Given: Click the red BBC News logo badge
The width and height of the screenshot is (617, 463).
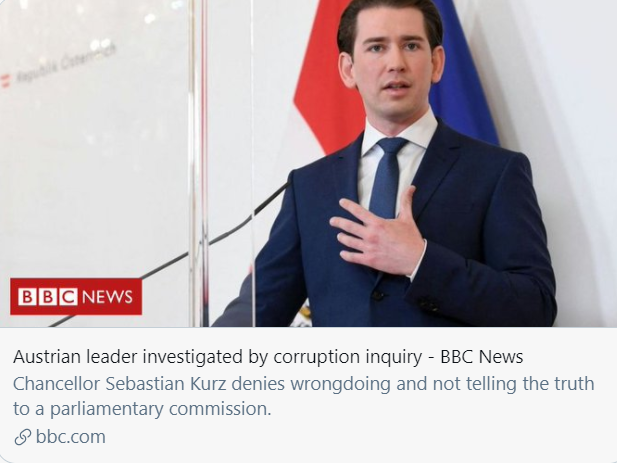Looking at the screenshot, I should pos(76,297).
